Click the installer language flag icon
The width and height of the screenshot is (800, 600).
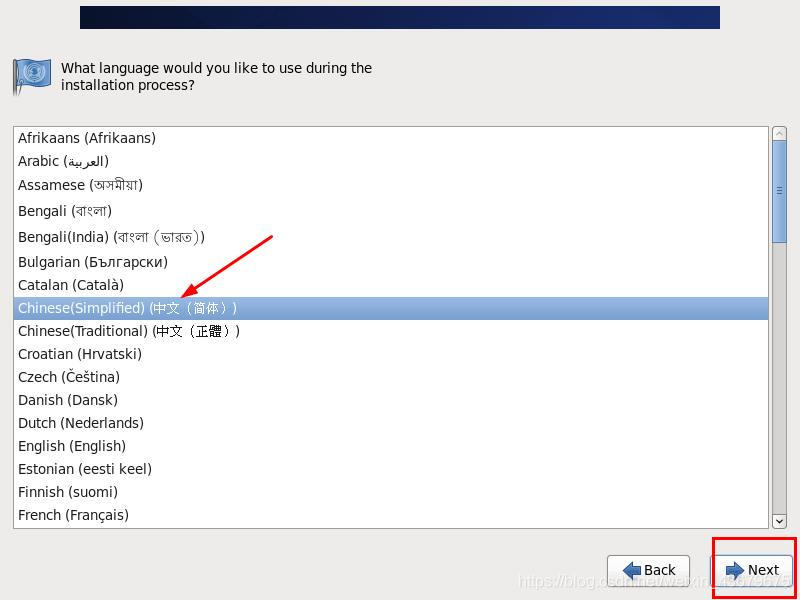(x=32, y=76)
